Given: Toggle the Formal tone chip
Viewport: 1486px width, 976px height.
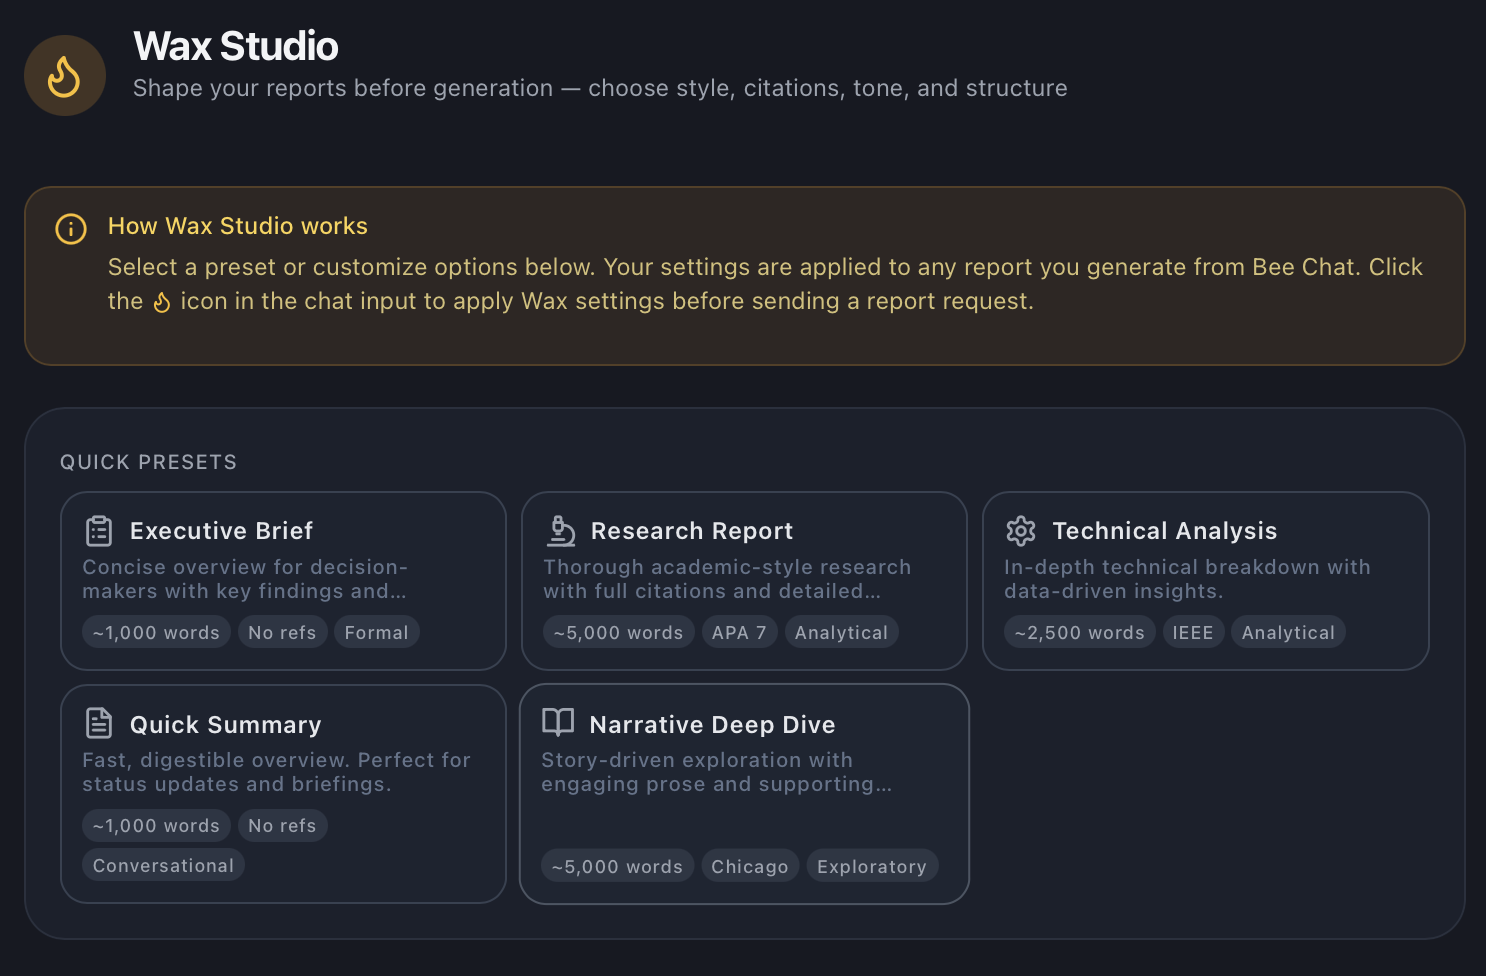Looking at the screenshot, I should (x=376, y=631).
